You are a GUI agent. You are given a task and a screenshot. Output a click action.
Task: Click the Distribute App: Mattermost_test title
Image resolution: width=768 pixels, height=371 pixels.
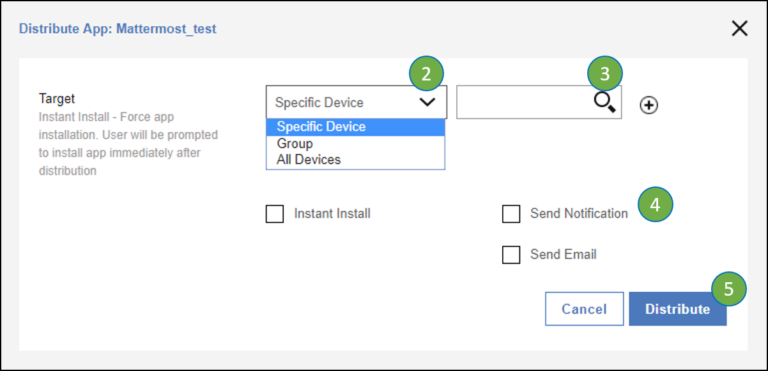tap(118, 29)
